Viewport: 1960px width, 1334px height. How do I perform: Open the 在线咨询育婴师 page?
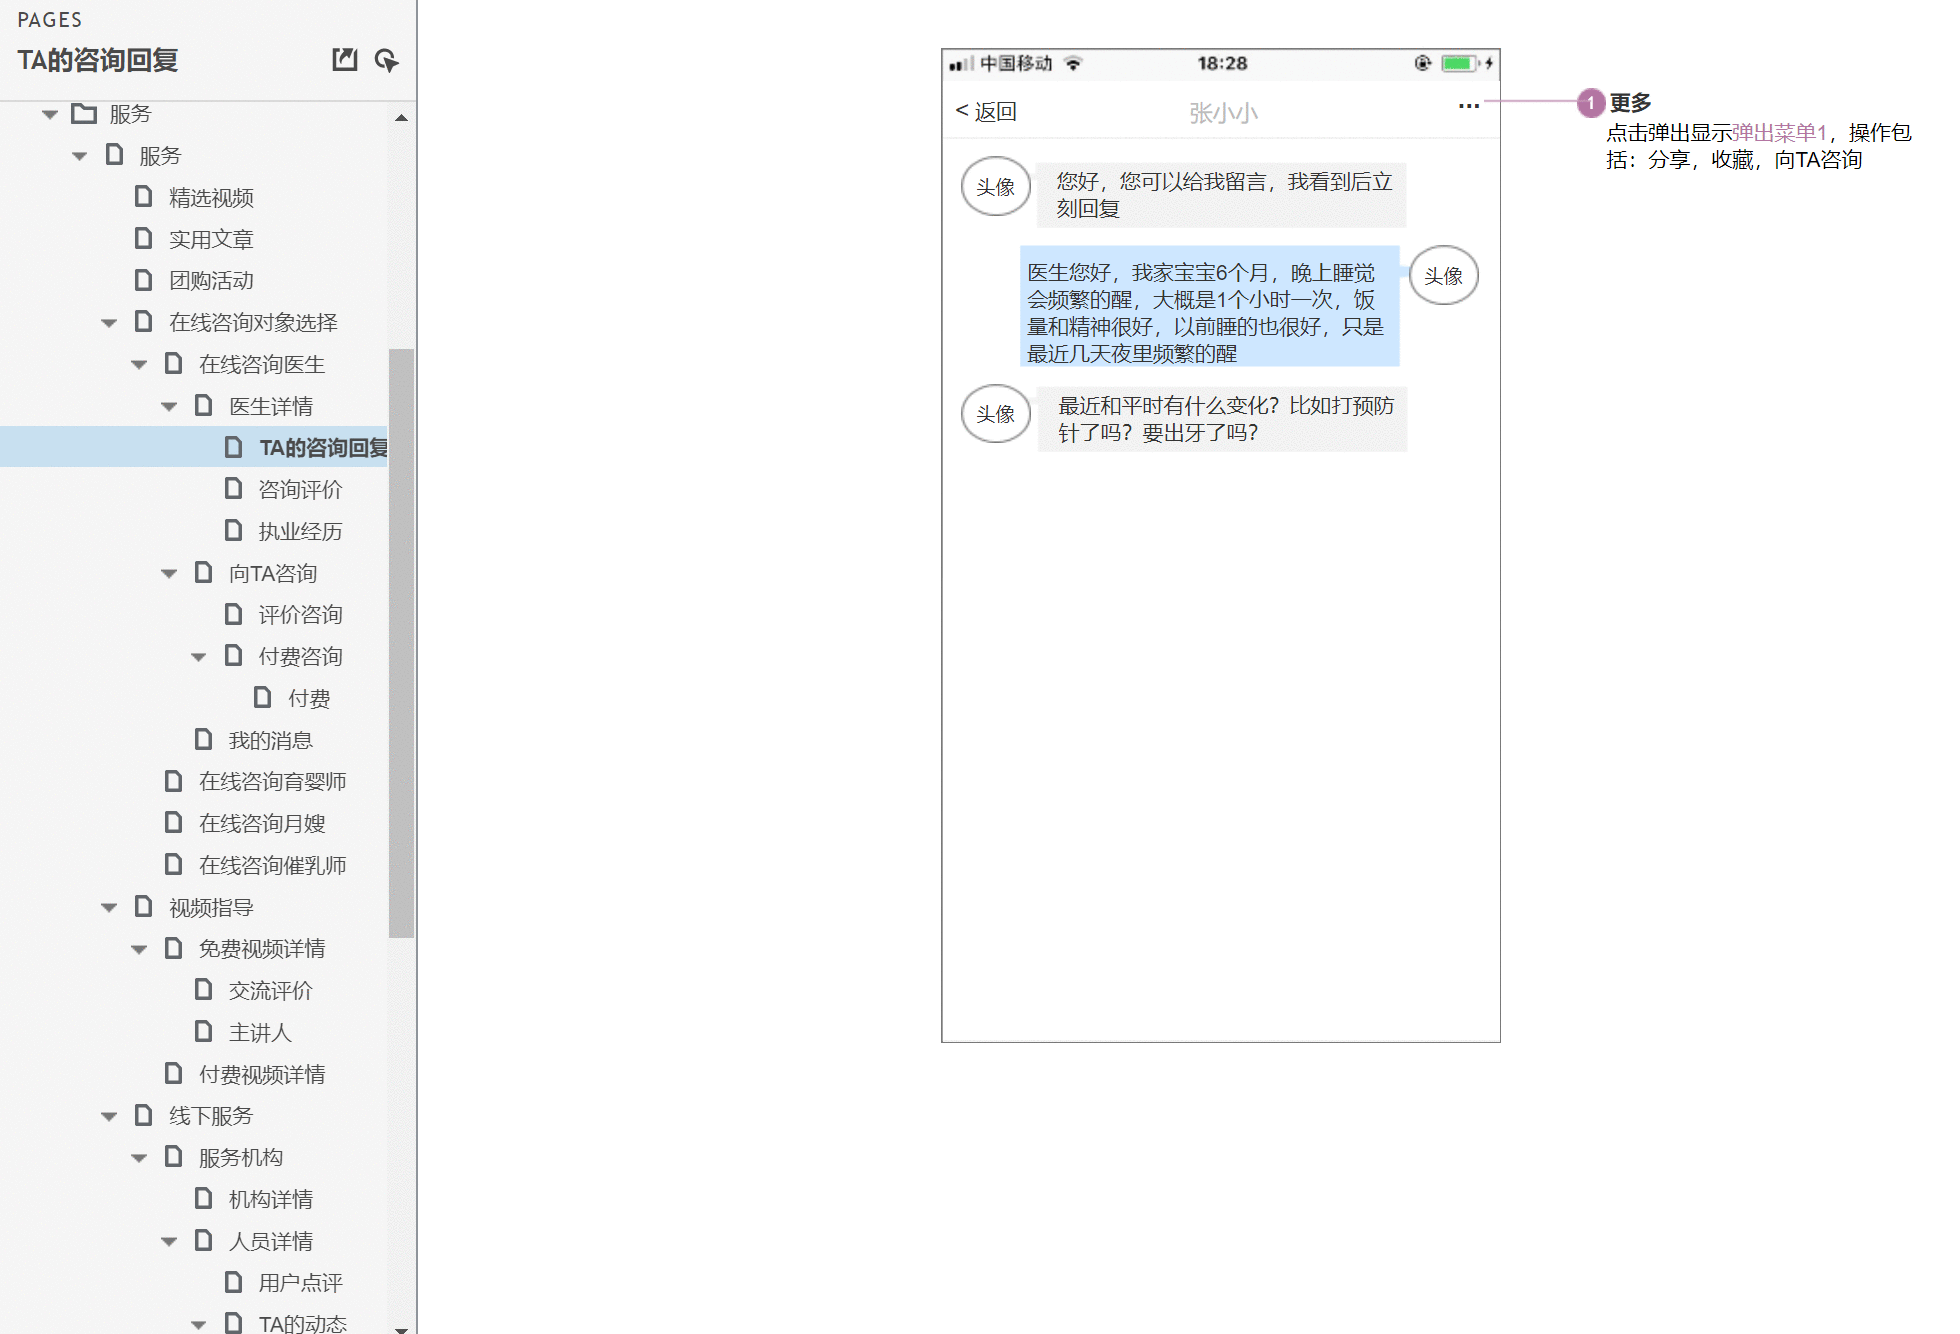click(x=272, y=782)
